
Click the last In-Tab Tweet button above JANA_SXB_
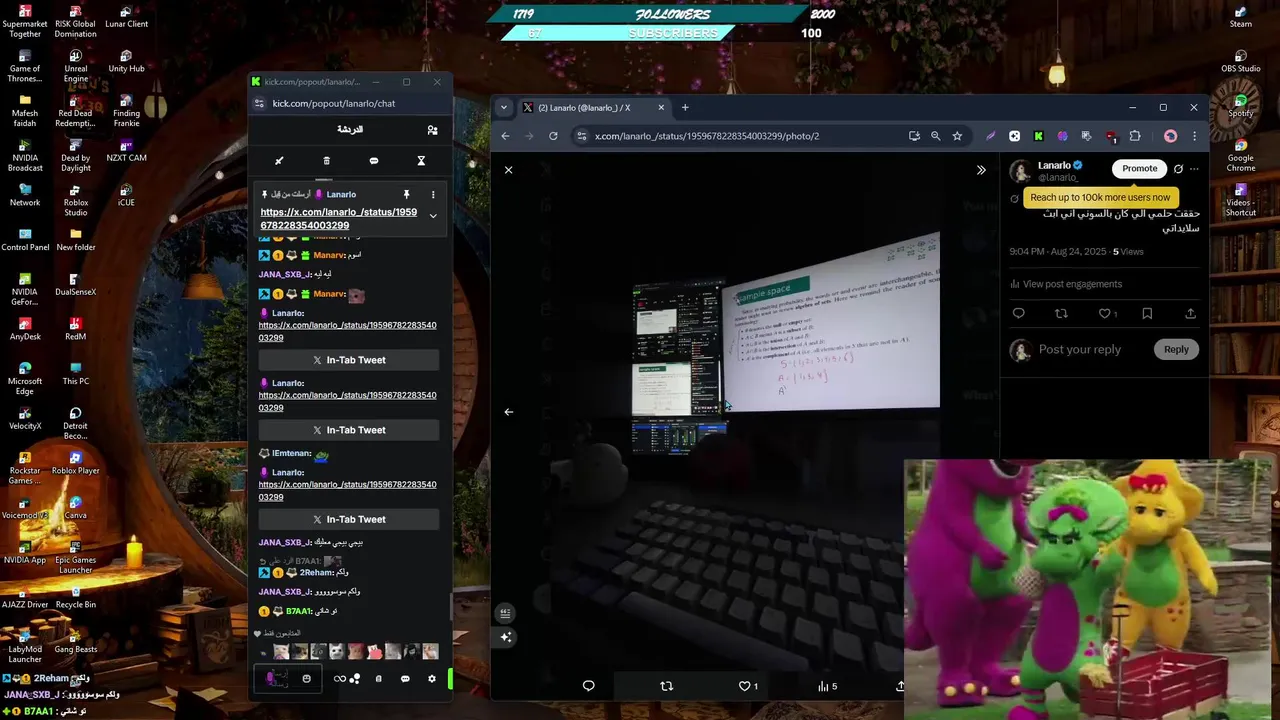349,519
